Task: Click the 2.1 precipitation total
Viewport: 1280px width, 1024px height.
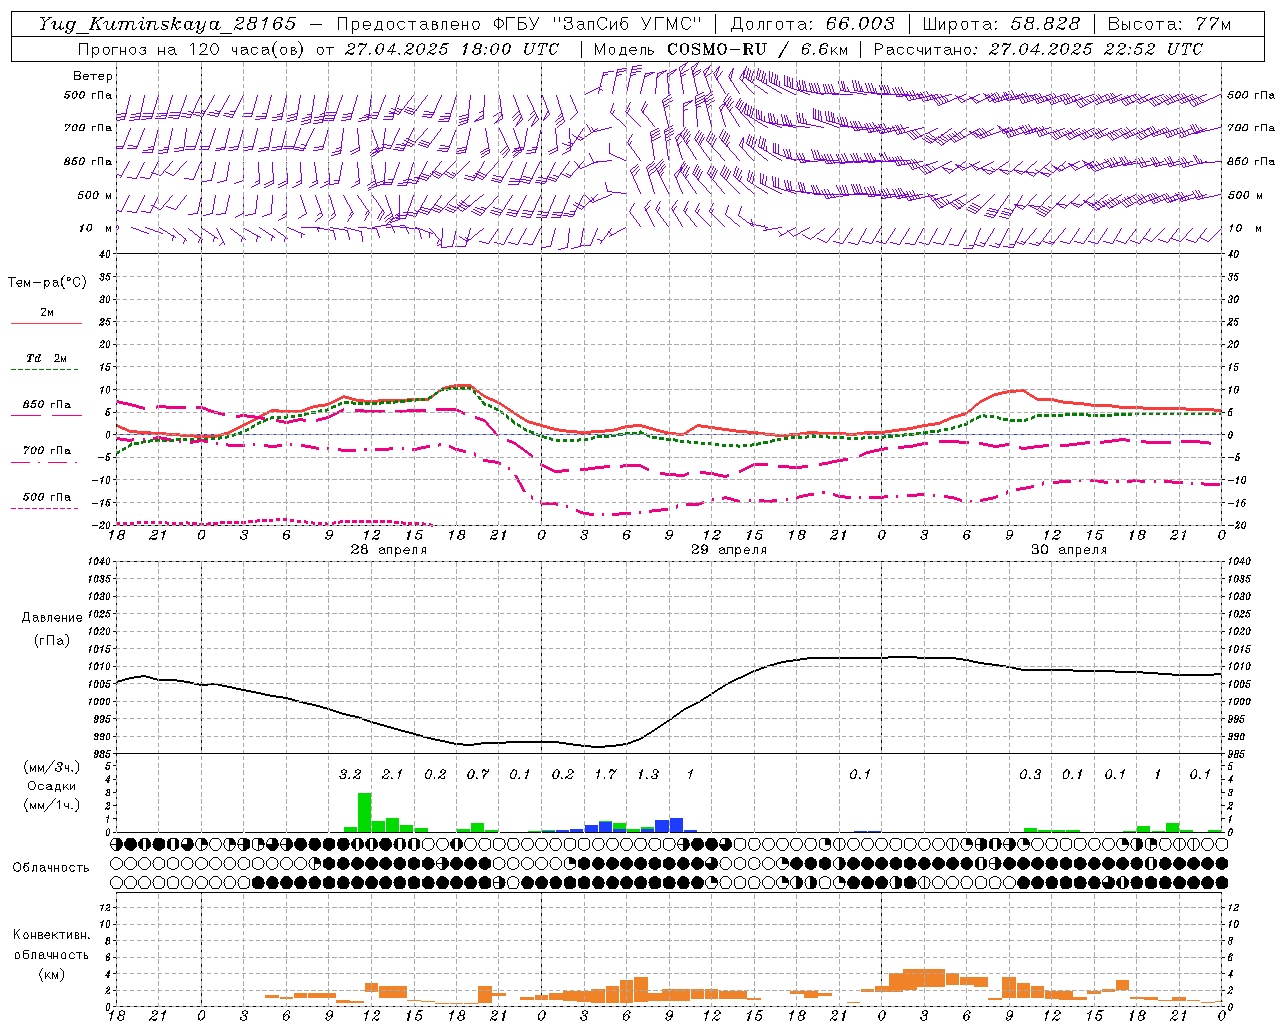Action: (x=392, y=775)
